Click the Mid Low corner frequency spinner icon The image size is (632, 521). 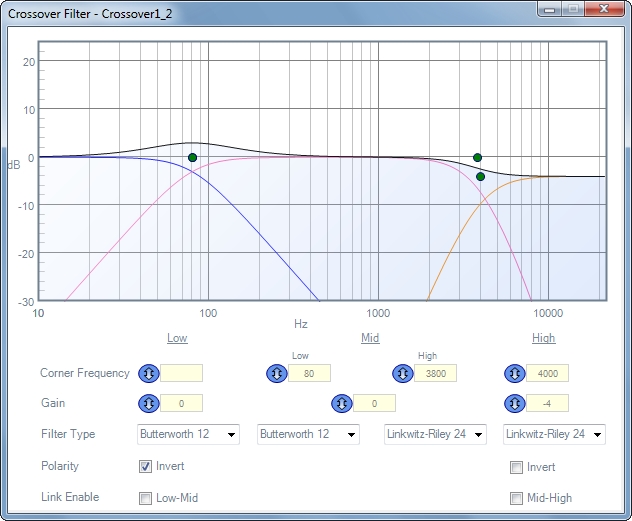click(x=276, y=373)
